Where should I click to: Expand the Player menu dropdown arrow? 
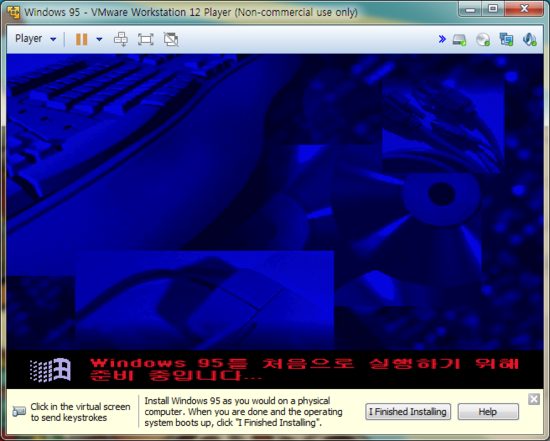[53, 39]
